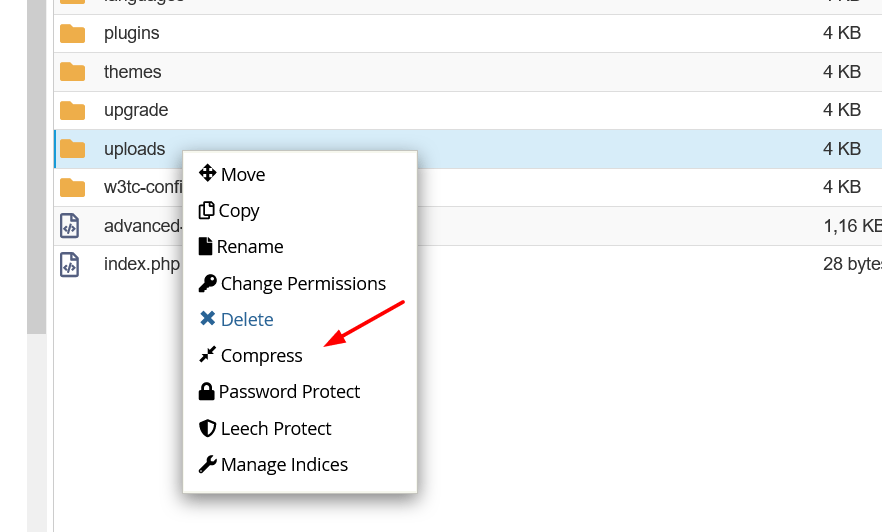Click the shield Leech Protect icon

[x=208, y=428]
